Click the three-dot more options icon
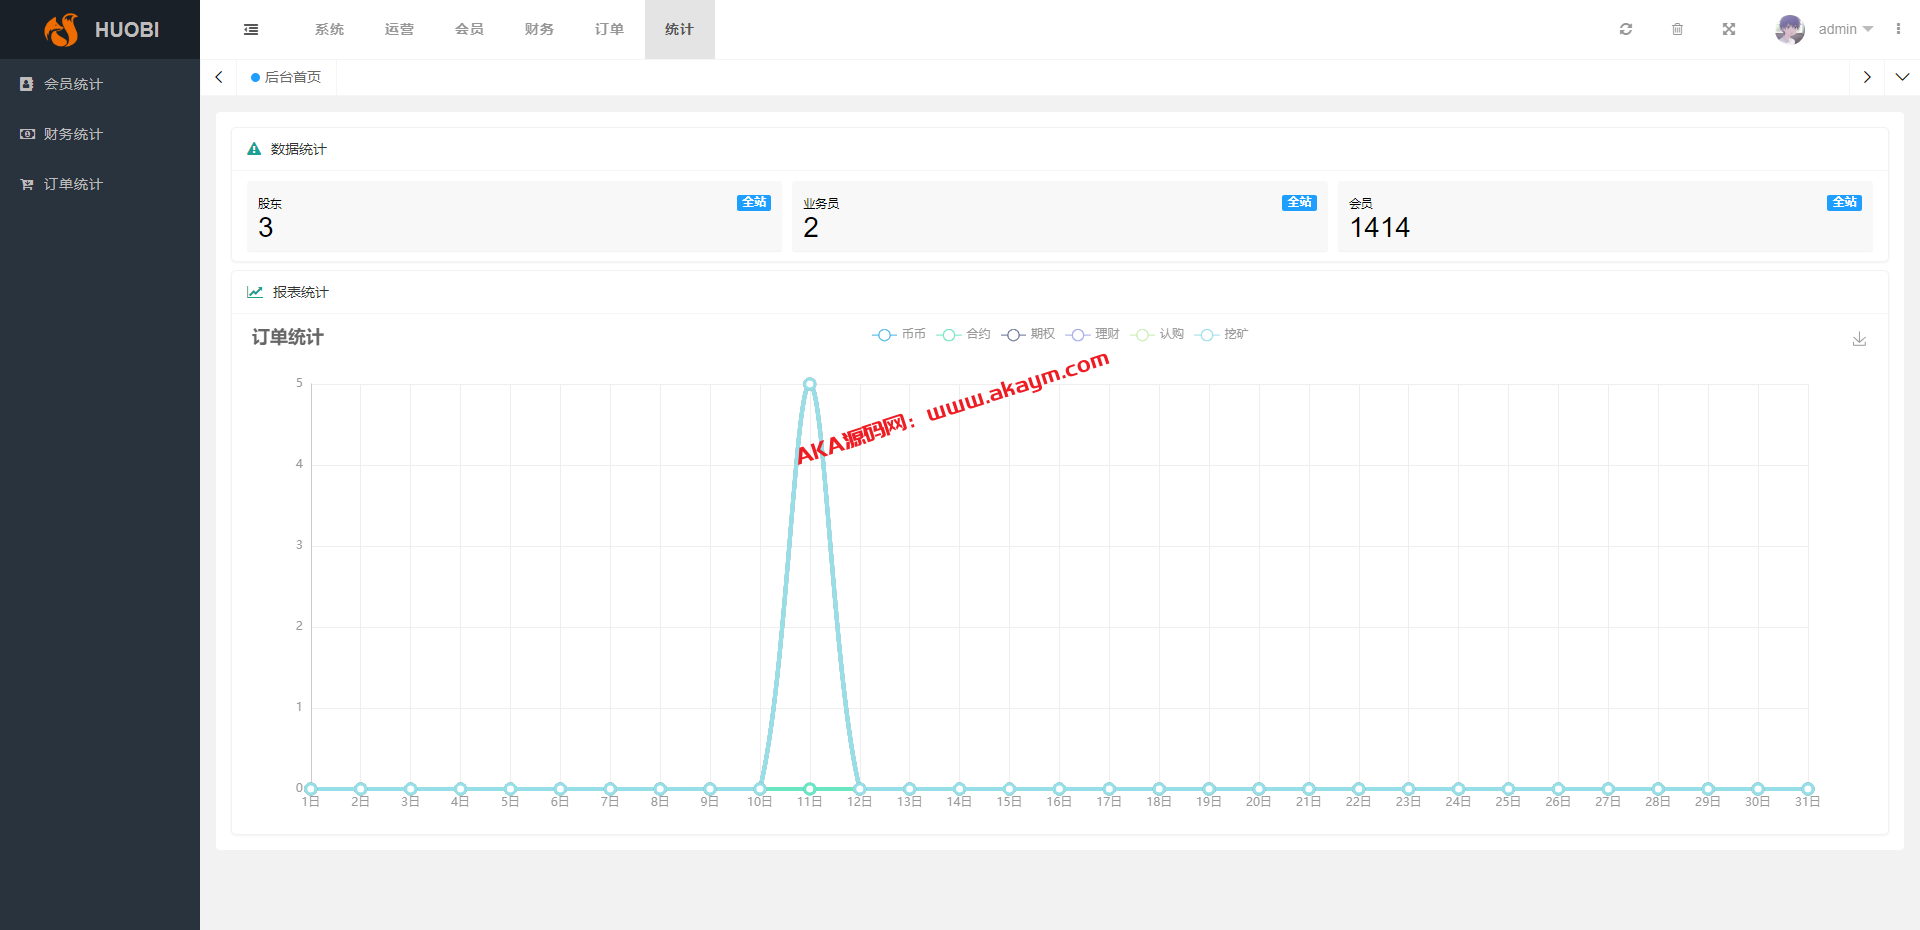1920x930 pixels. [x=1898, y=30]
